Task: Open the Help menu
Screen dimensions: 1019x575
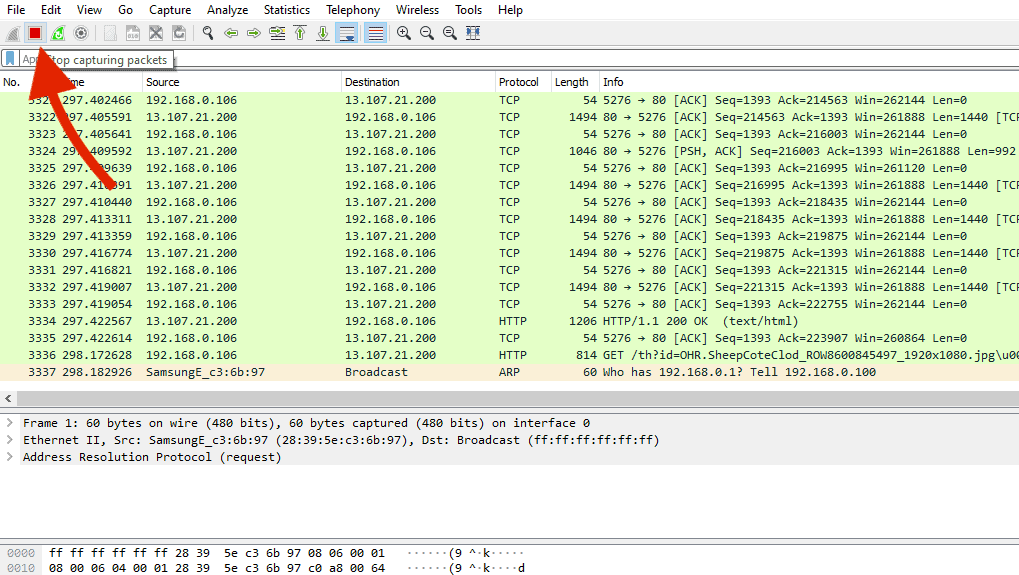Action: point(510,10)
